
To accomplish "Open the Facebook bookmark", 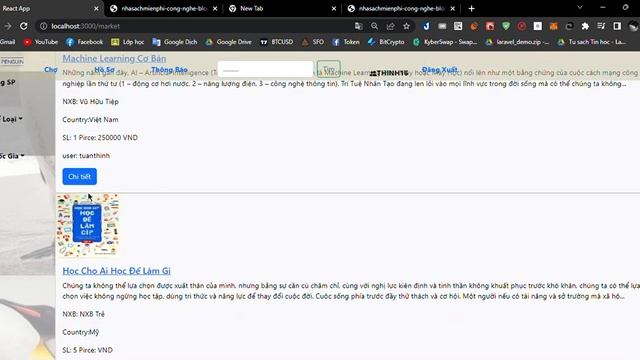I will point(84,42).
